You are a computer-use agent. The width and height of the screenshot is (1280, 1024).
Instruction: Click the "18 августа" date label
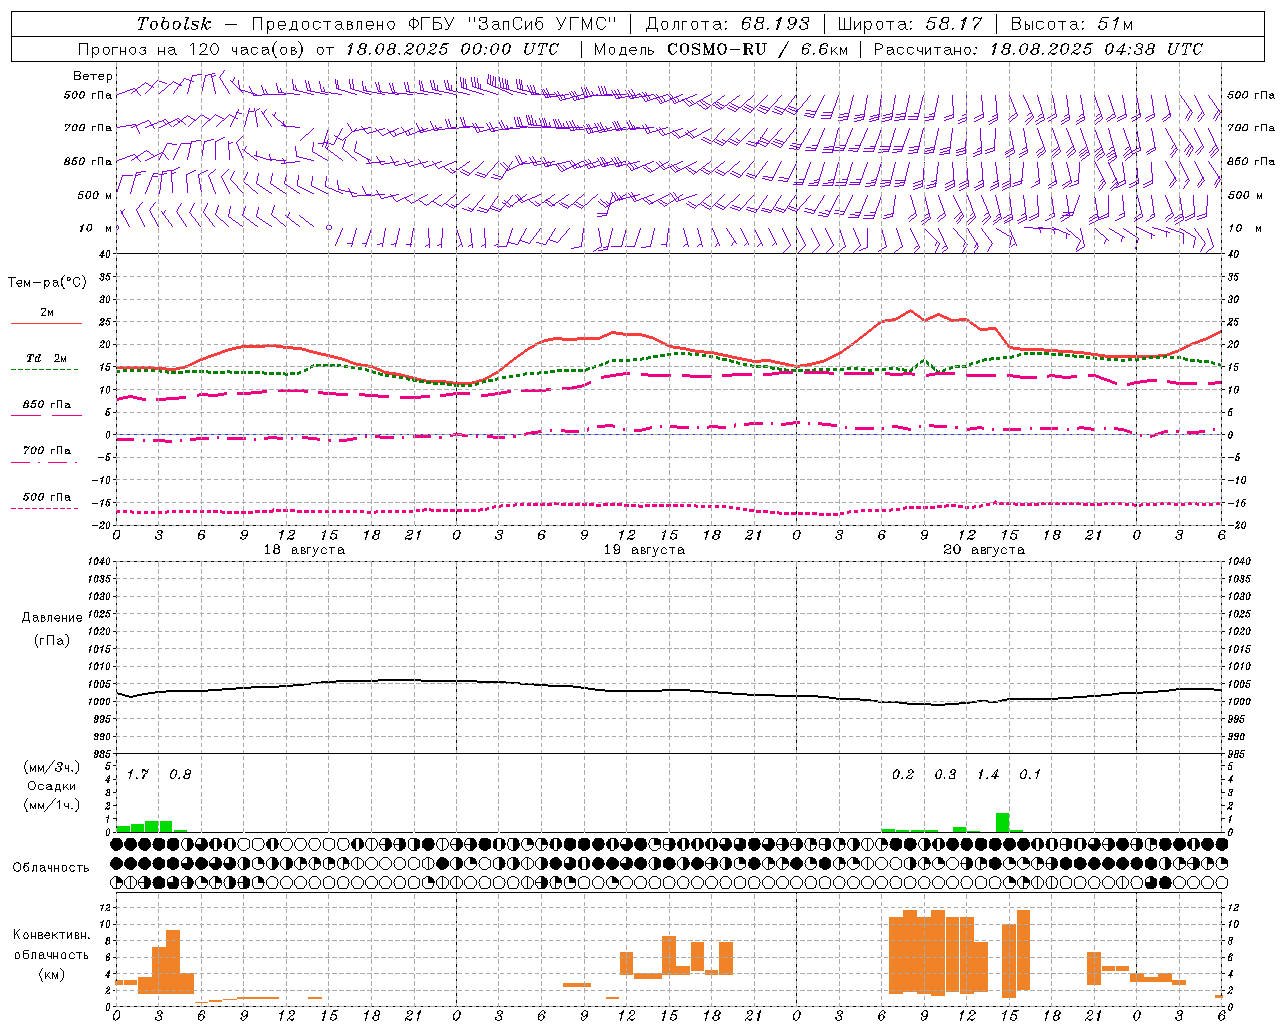pyautogui.click(x=304, y=550)
